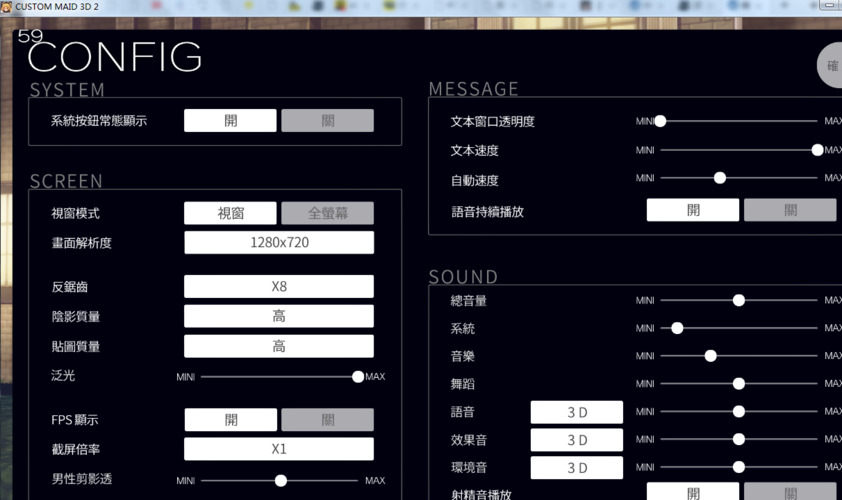Adjust the 文本速度 slider handle
The height and width of the screenshot is (500, 842).
point(817,150)
